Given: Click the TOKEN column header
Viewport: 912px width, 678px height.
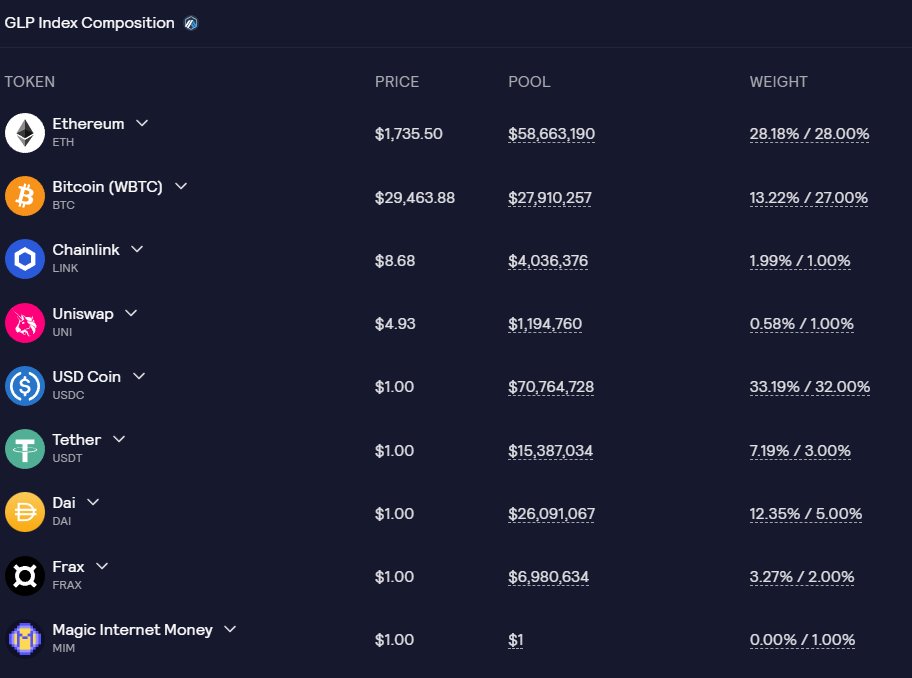Looking at the screenshot, I should (30, 82).
